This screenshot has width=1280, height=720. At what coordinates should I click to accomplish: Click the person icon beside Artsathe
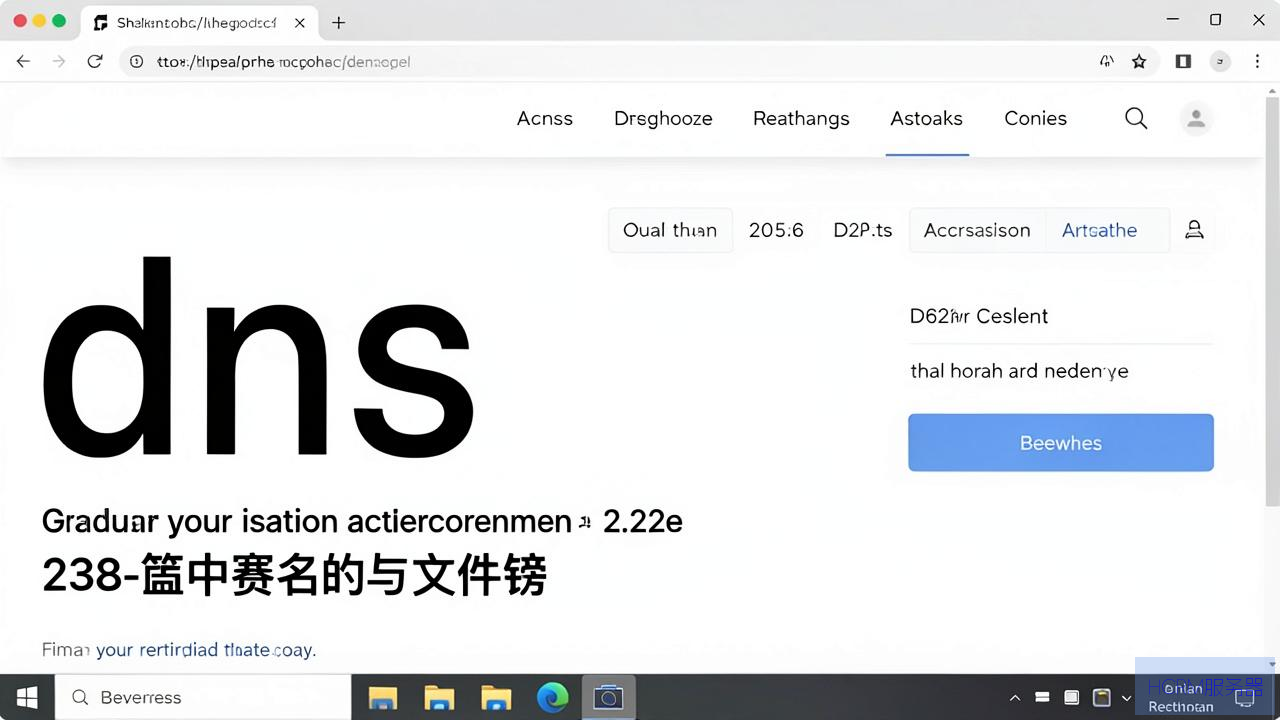[x=1194, y=230]
